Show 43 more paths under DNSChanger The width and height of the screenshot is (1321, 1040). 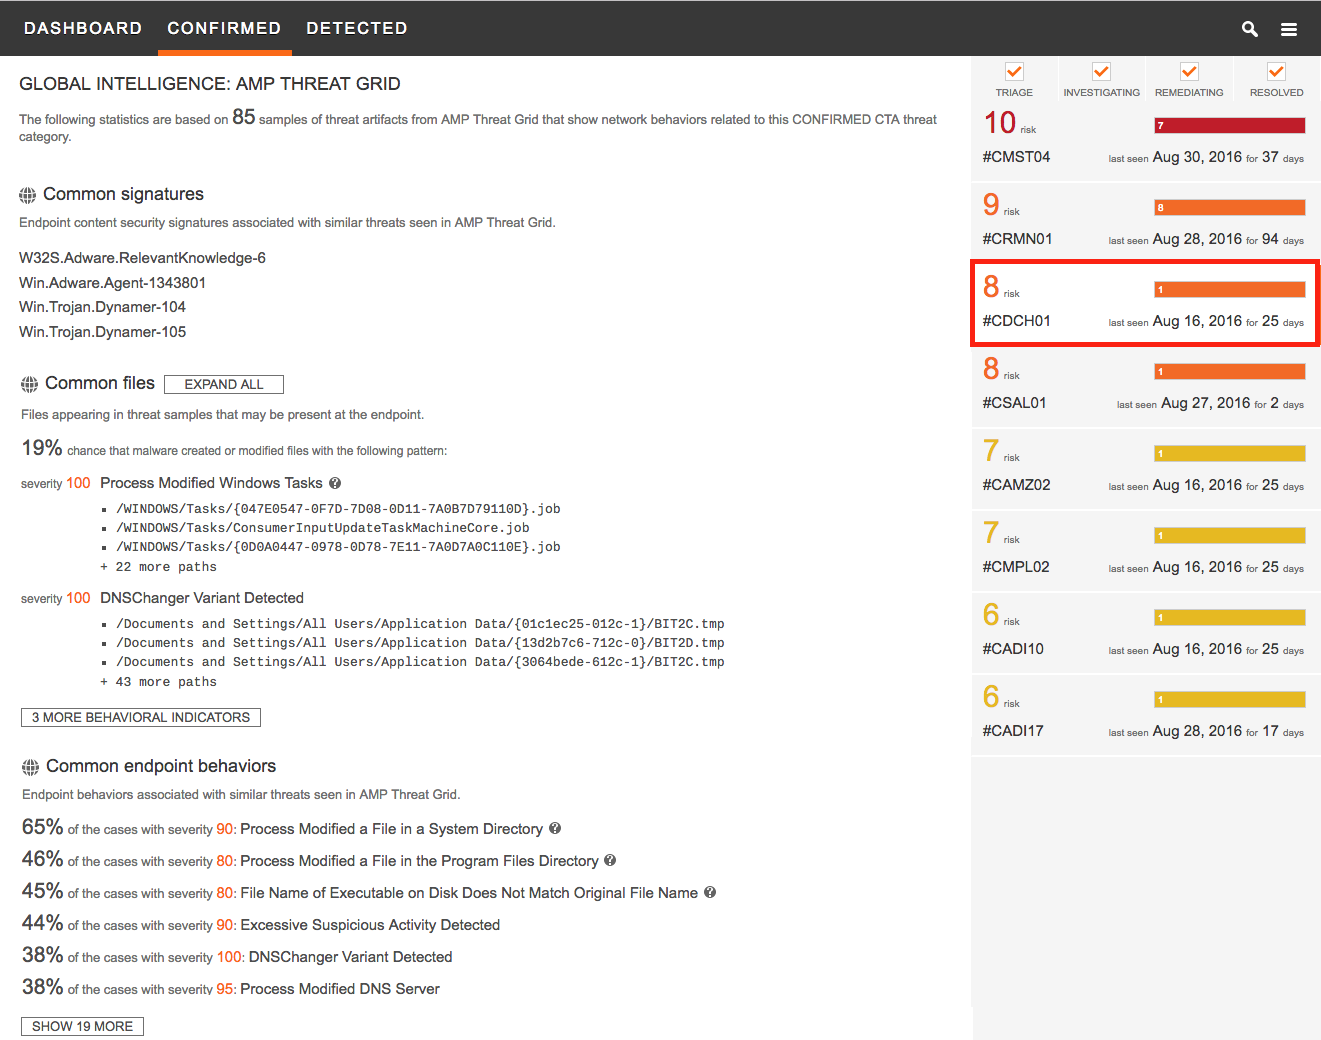160,682
